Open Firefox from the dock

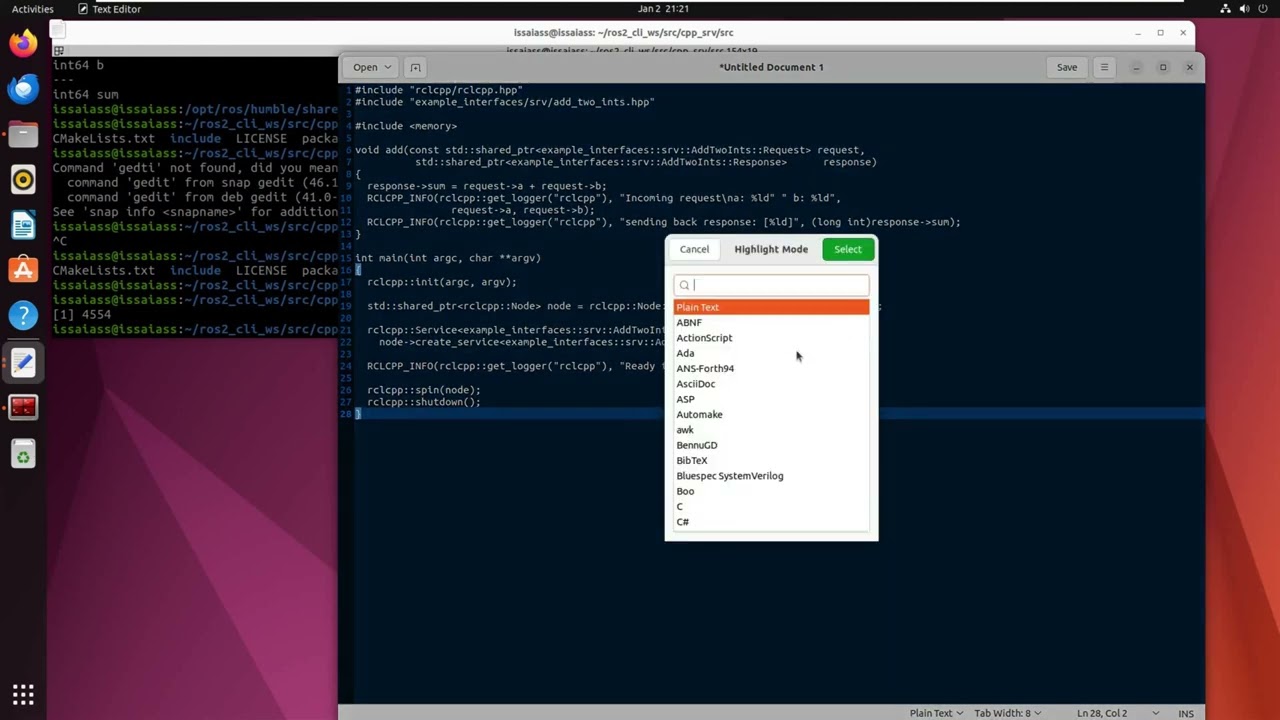[x=23, y=43]
